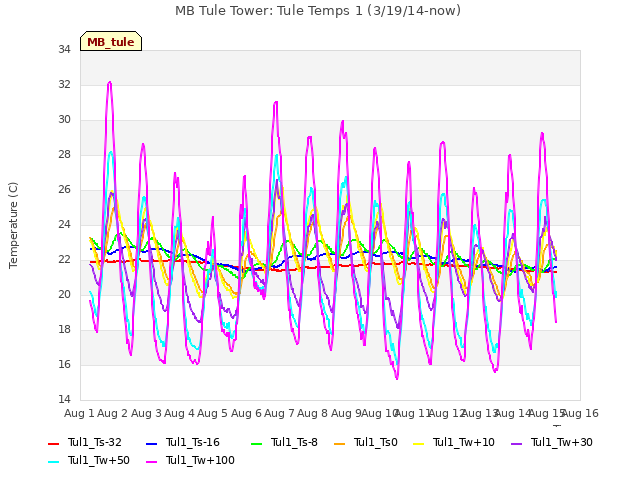Click the Aug 4 x-axis tick label

pyautogui.click(x=179, y=413)
